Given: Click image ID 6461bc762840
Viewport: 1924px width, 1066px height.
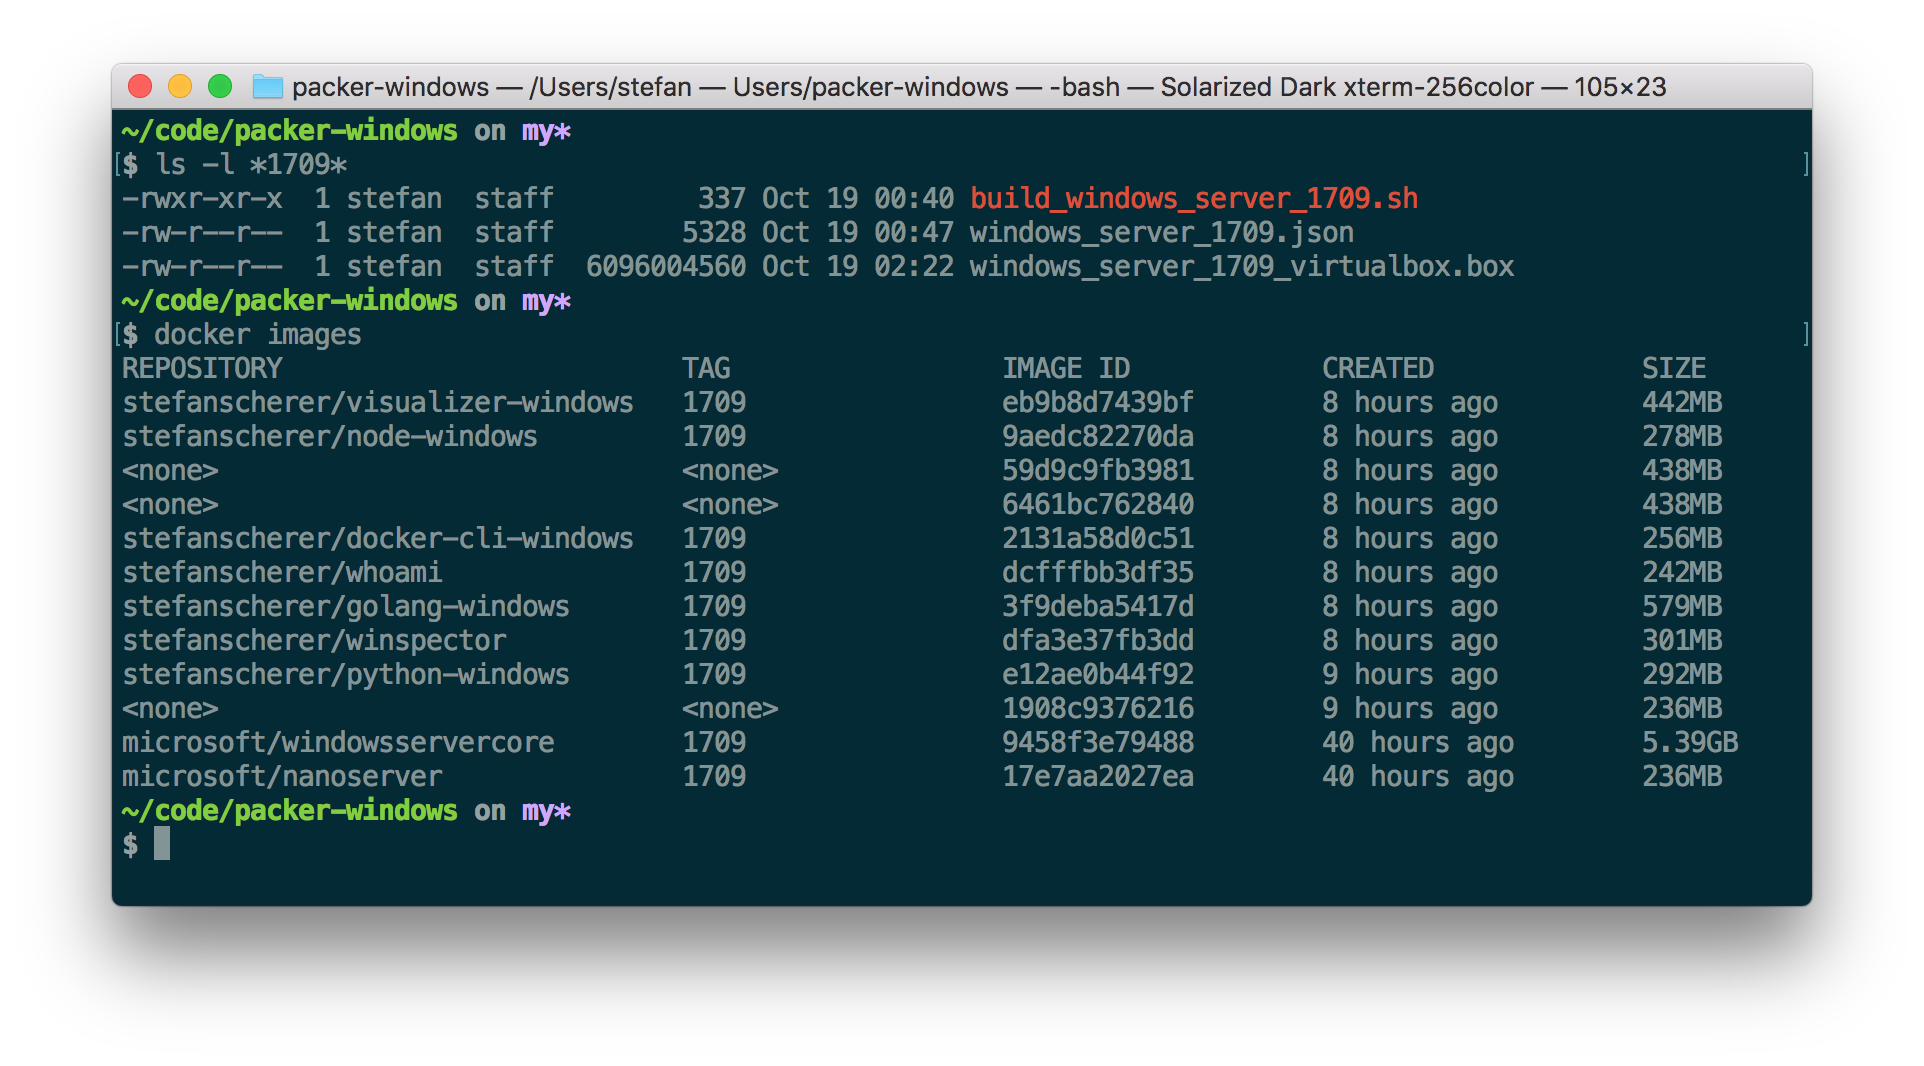Looking at the screenshot, I should click(x=1098, y=505).
